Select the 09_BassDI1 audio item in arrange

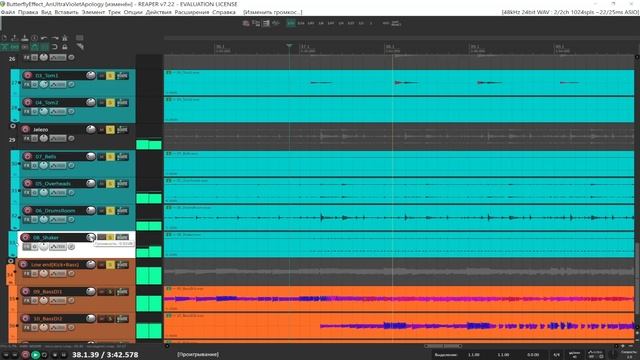coord(399,299)
